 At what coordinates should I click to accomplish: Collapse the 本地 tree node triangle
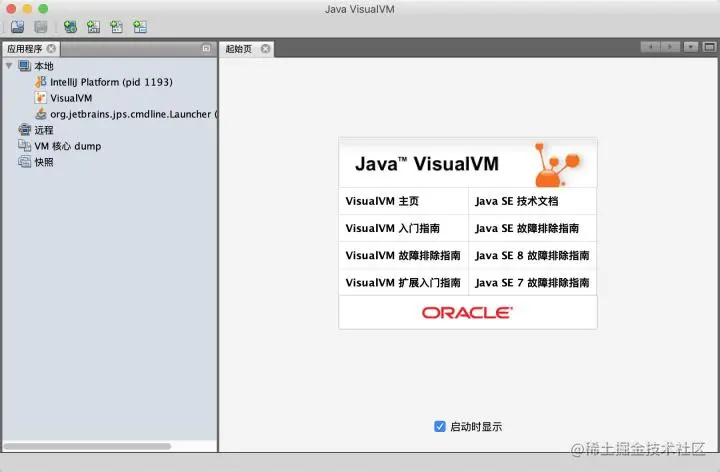pyautogui.click(x=9, y=66)
